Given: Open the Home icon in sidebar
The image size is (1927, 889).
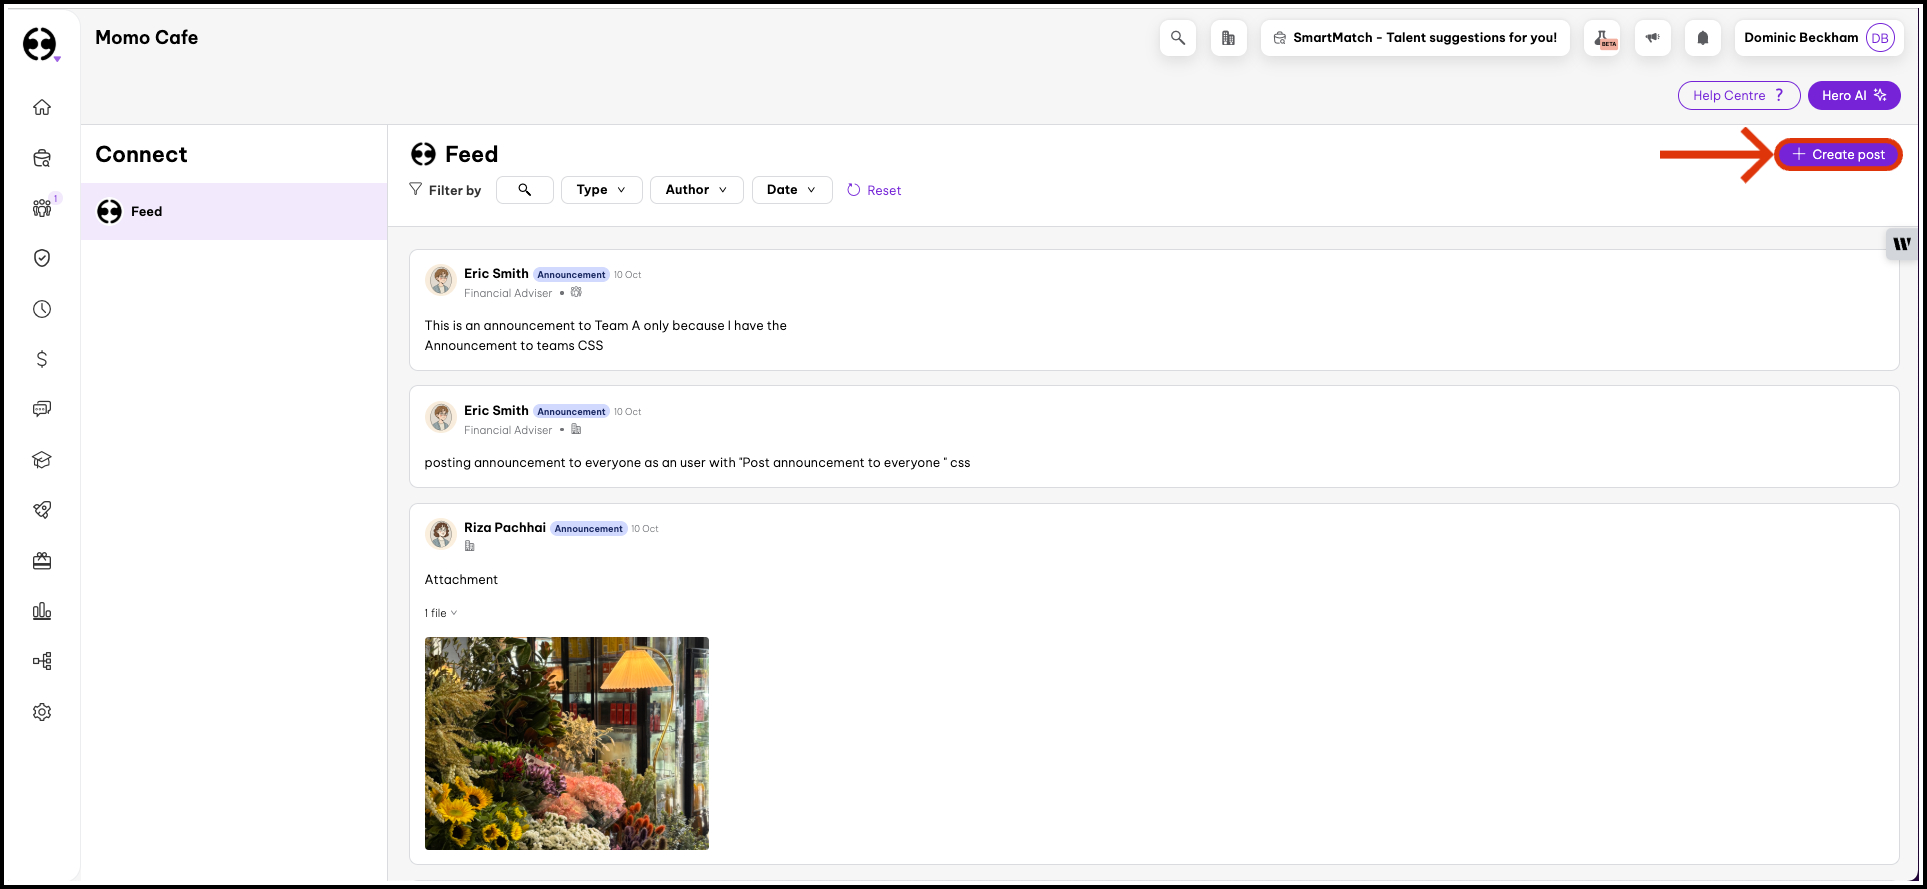Looking at the screenshot, I should click(x=42, y=107).
